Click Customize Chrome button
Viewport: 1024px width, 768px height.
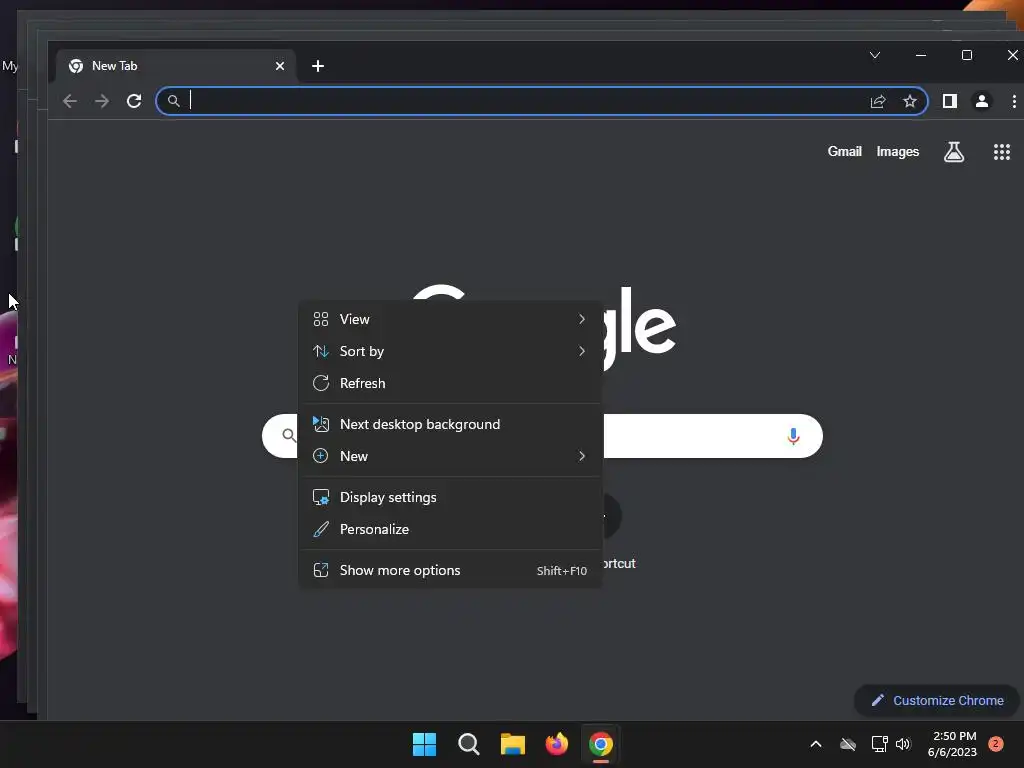coord(936,701)
